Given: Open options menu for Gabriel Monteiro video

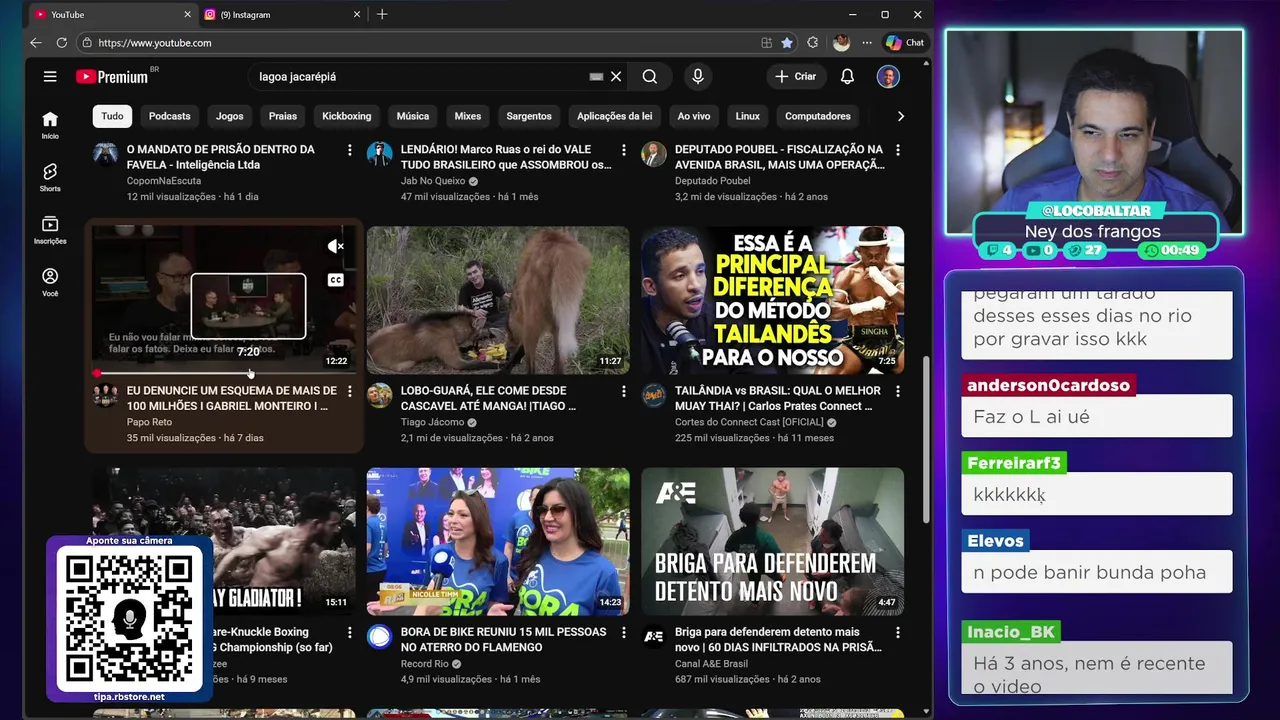Looking at the screenshot, I should [349, 391].
